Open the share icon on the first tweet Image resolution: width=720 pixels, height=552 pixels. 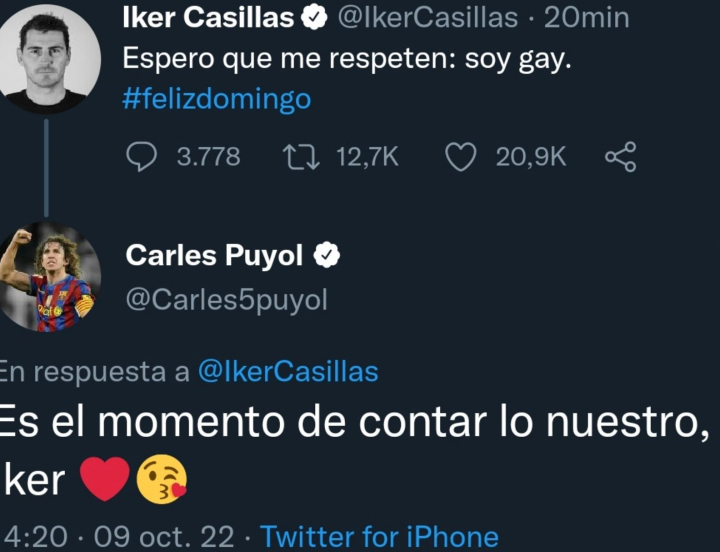click(x=620, y=156)
